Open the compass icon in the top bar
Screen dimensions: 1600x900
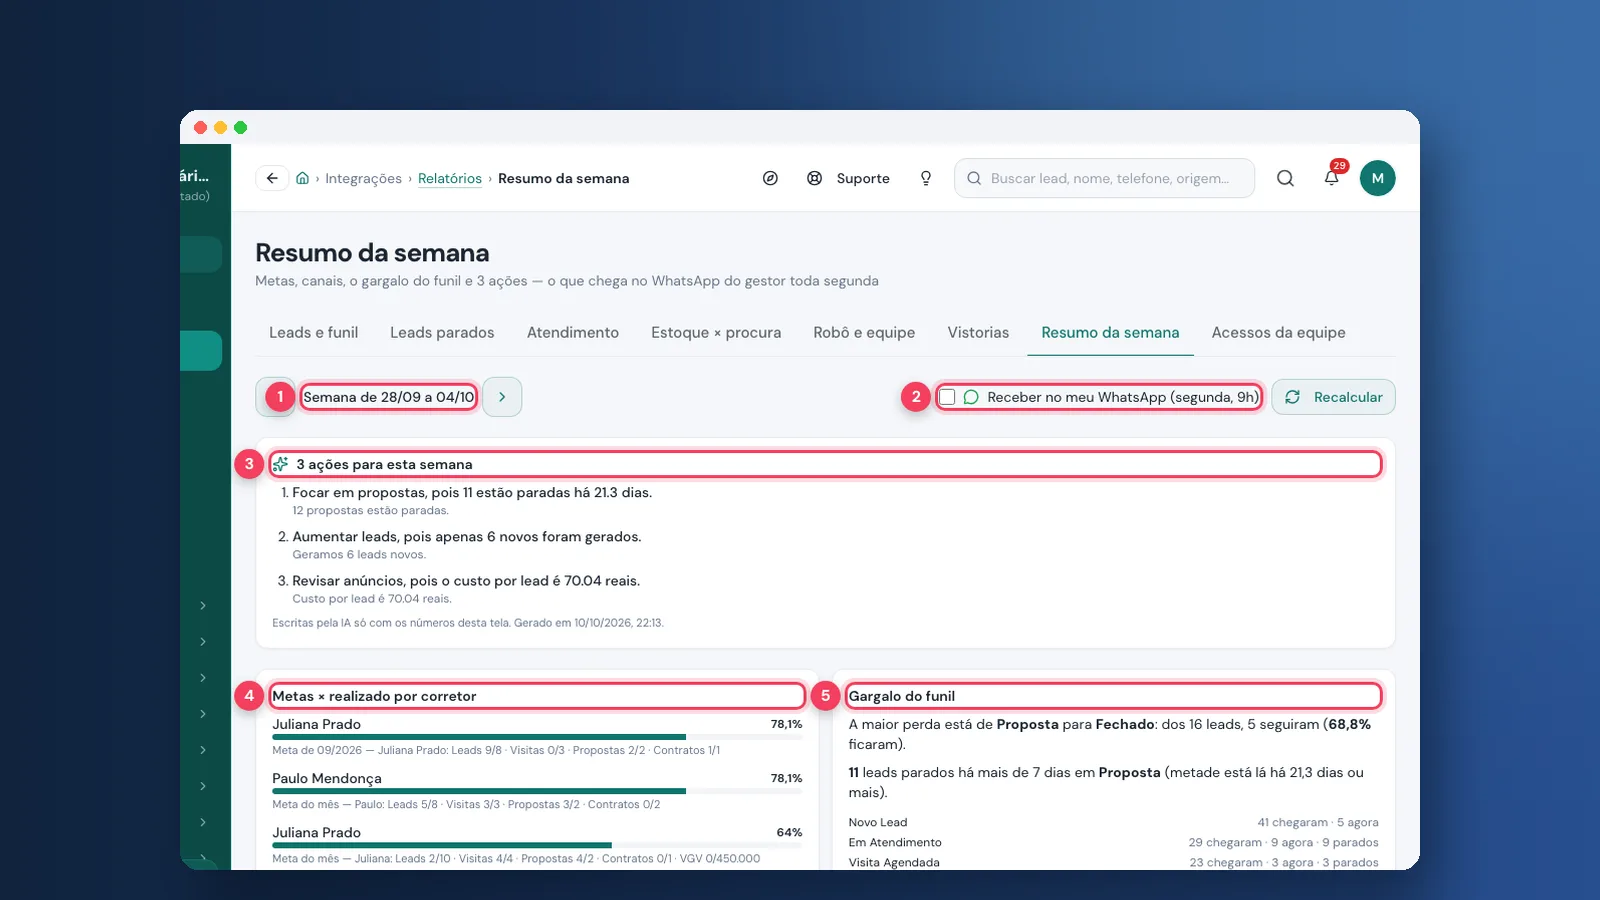coord(770,178)
